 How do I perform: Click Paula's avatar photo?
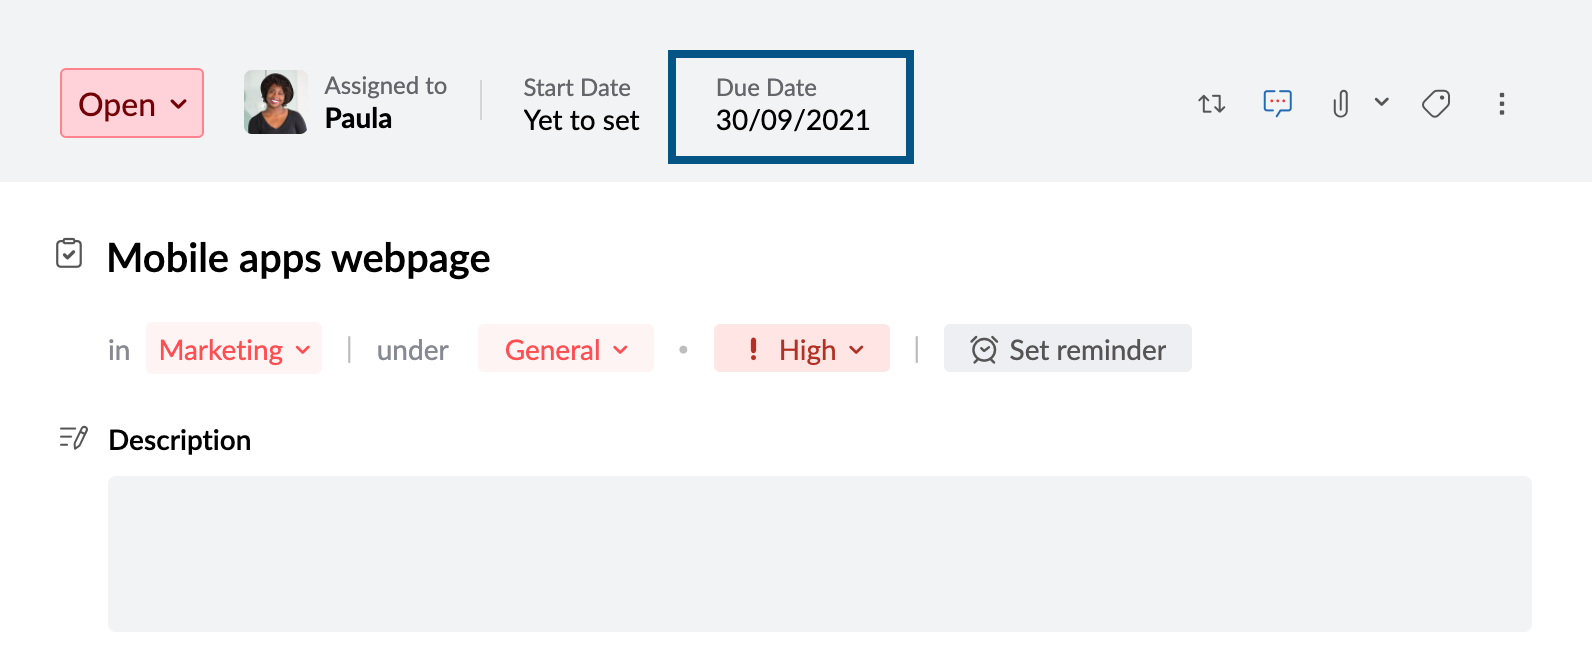click(x=276, y=102)
